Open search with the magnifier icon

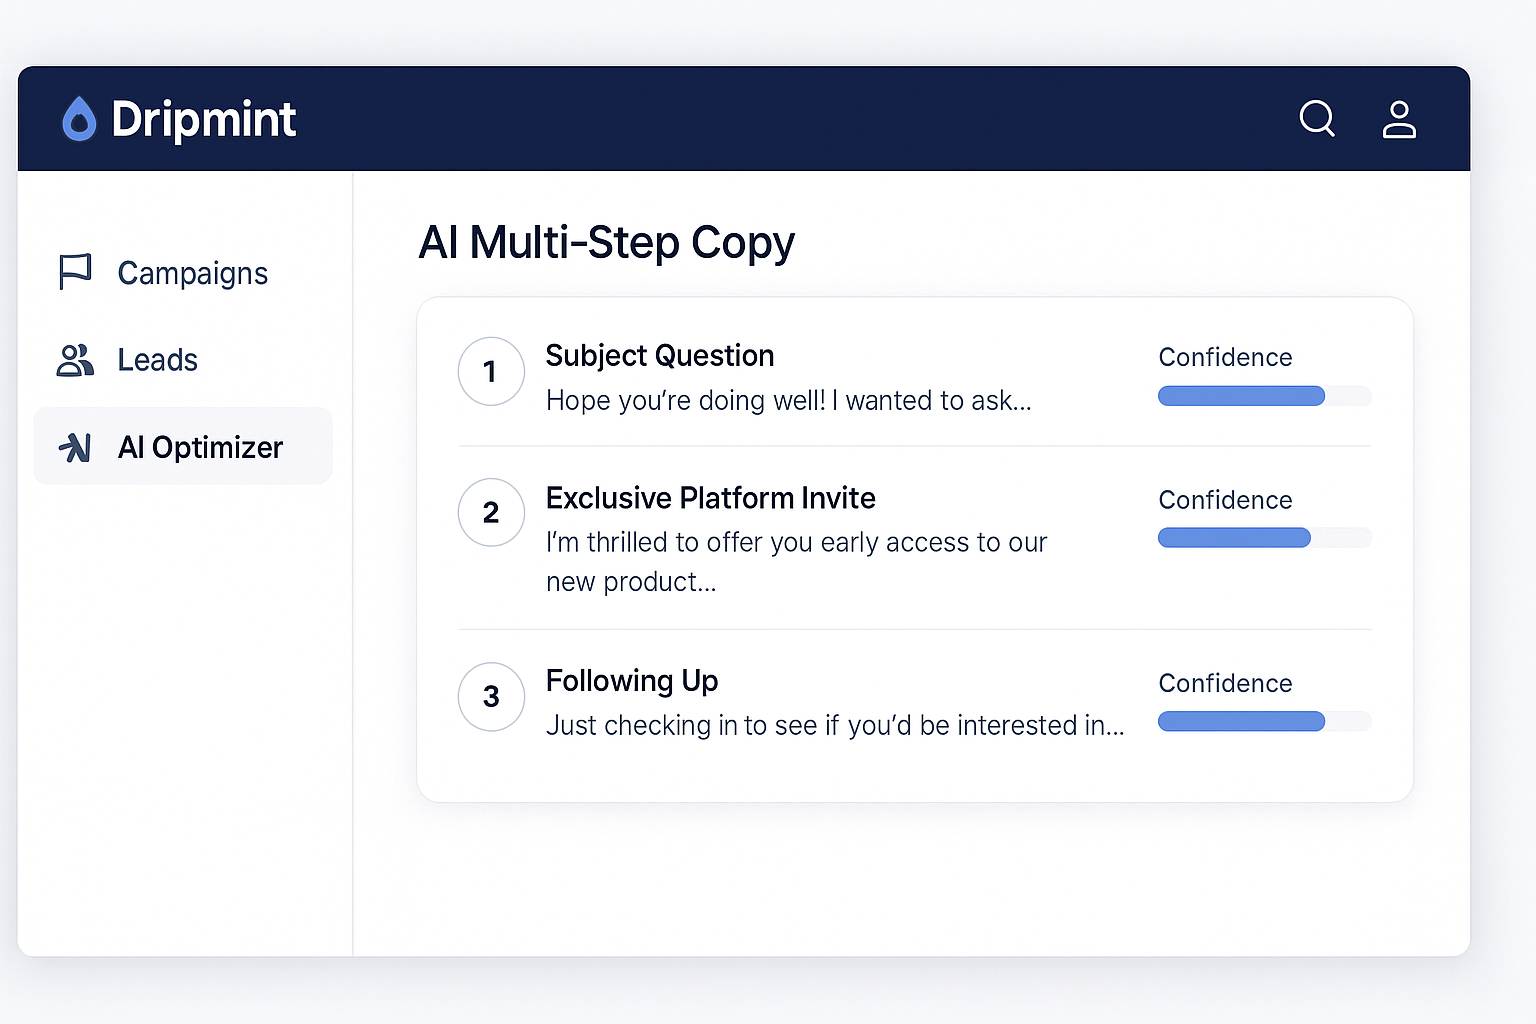(x=1317, y=119)
